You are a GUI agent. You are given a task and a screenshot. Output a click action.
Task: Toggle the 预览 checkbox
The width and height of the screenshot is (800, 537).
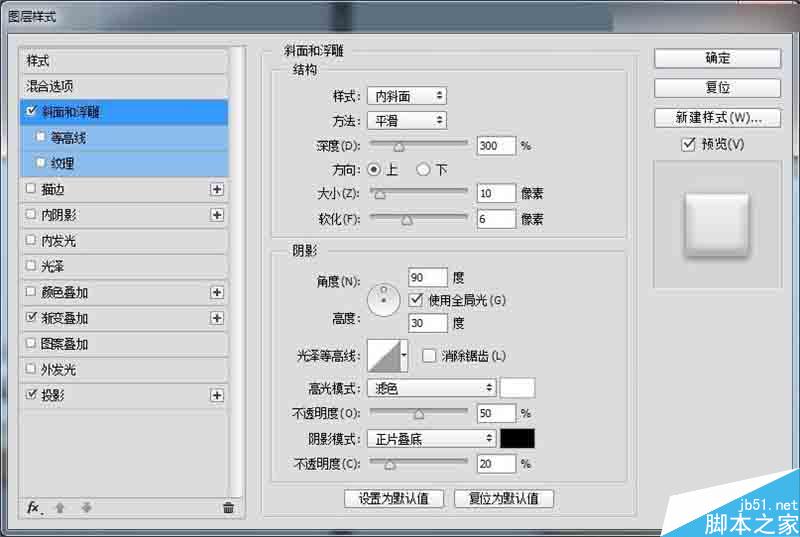click(688, 144)
